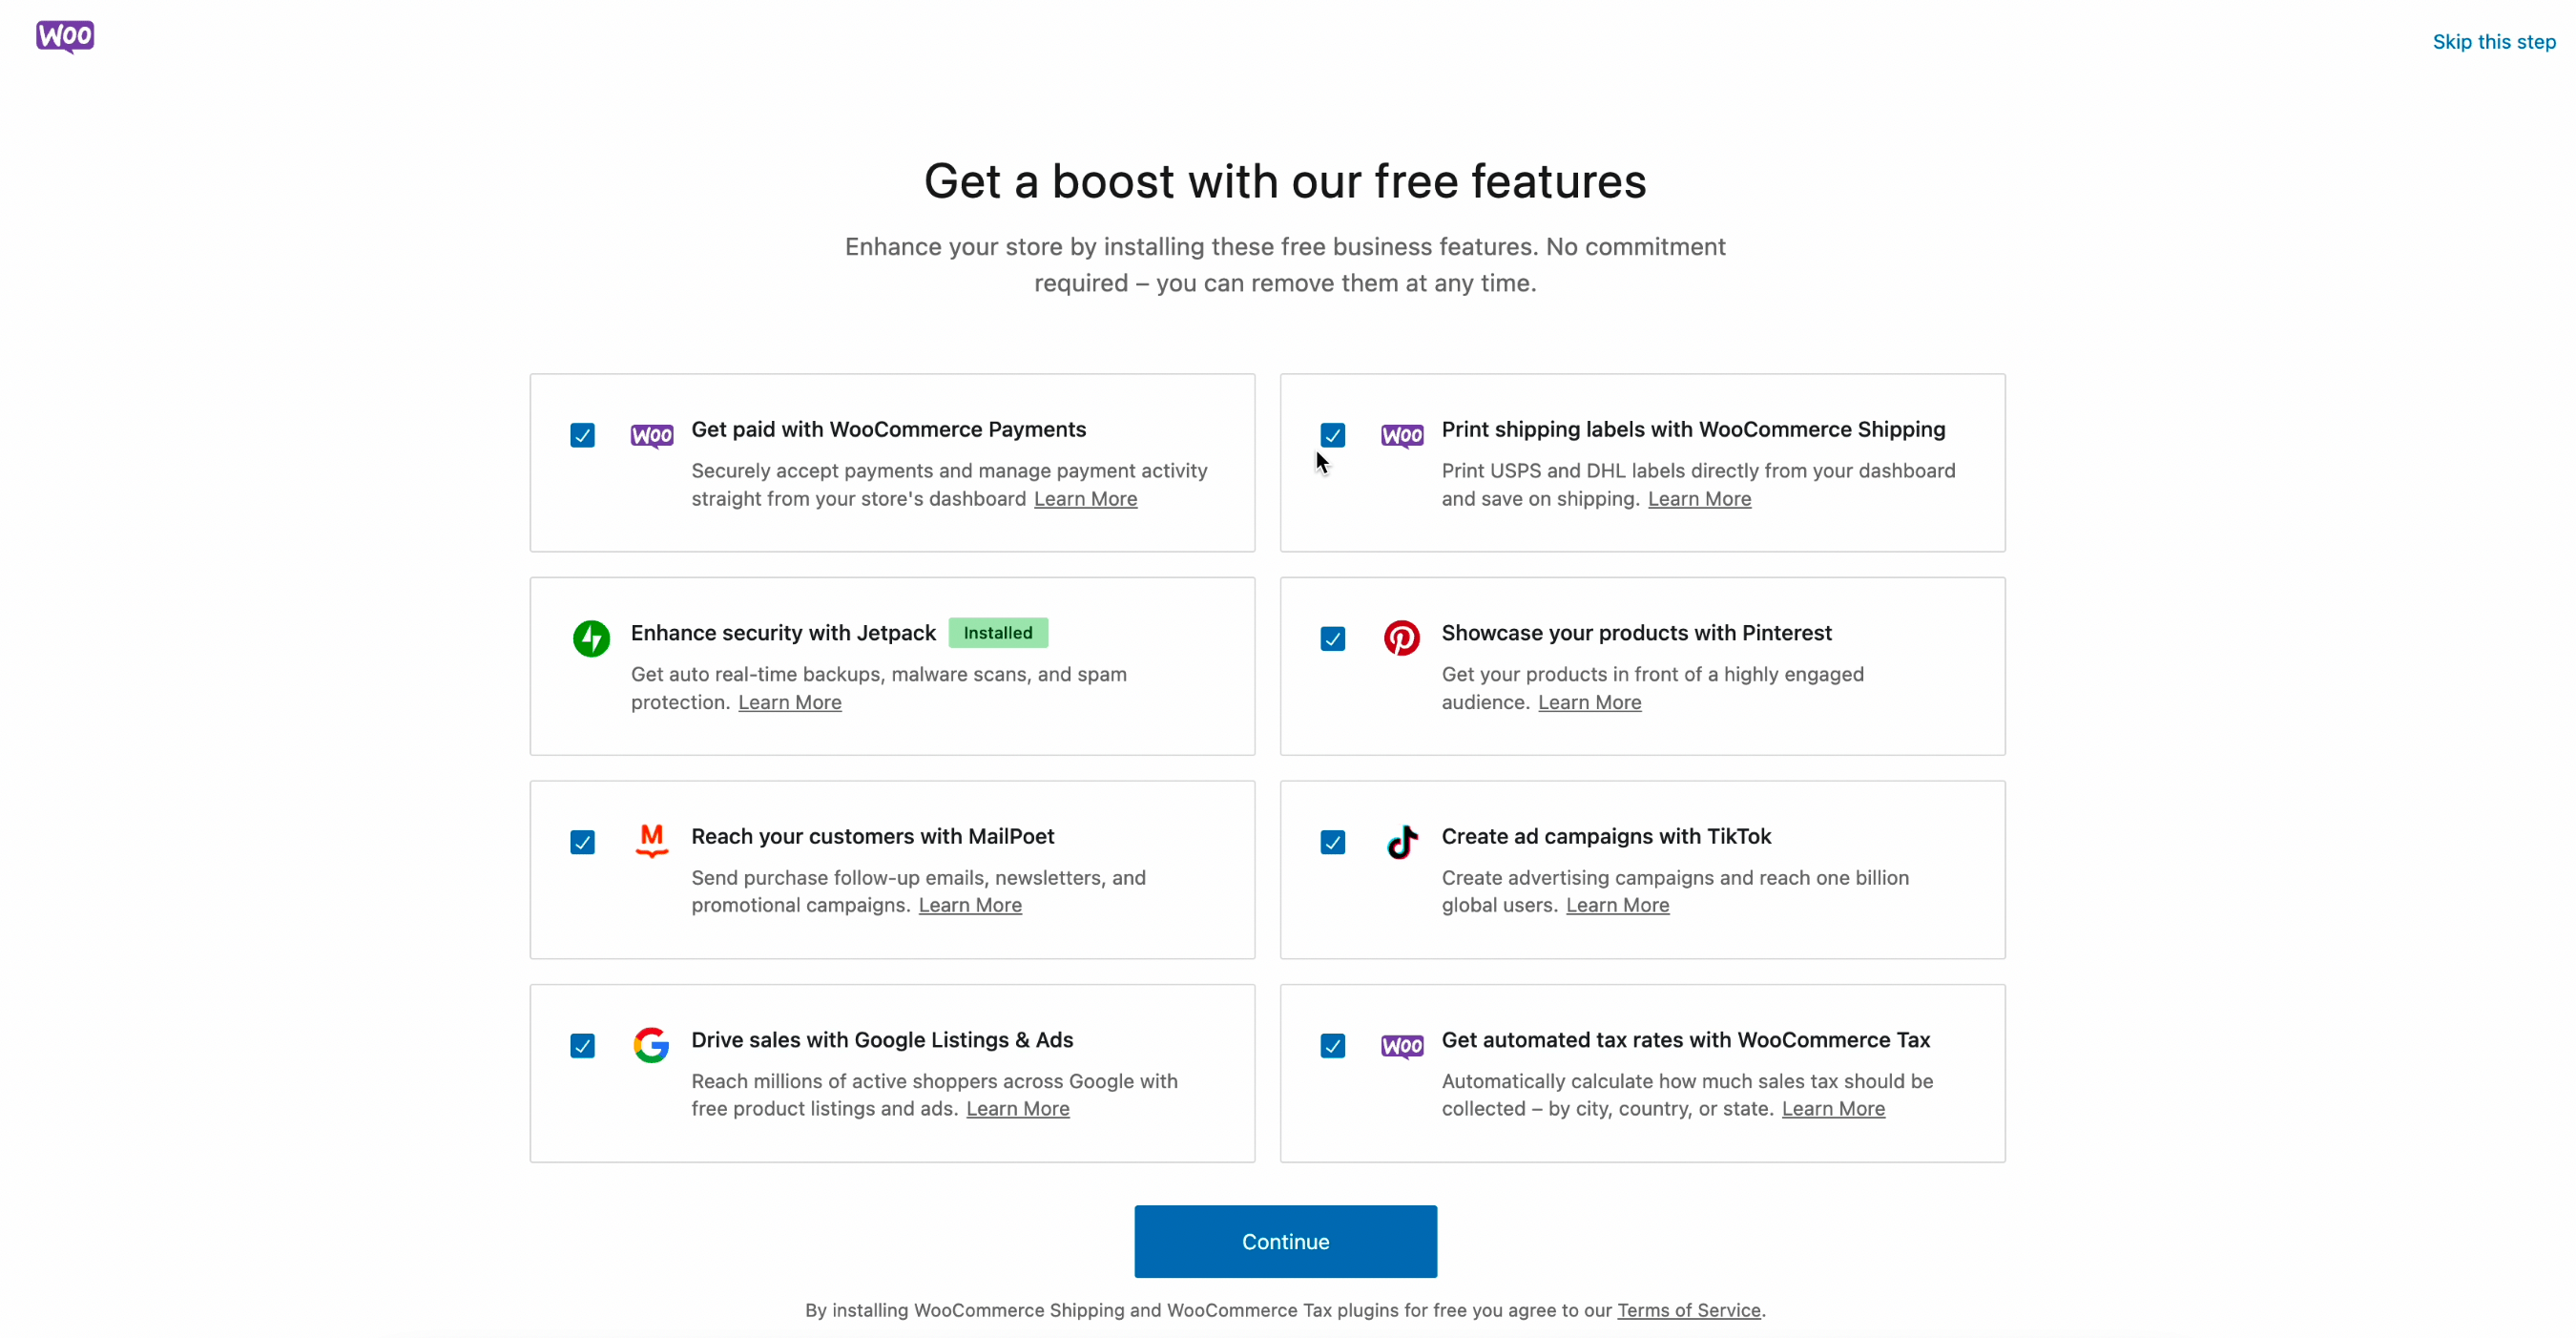Image resolution: width=2576 pixels, height=1338 pixels.
Task: Click the Woo icon next to WooCommerce Shipping
Action: click(1402, 435)
